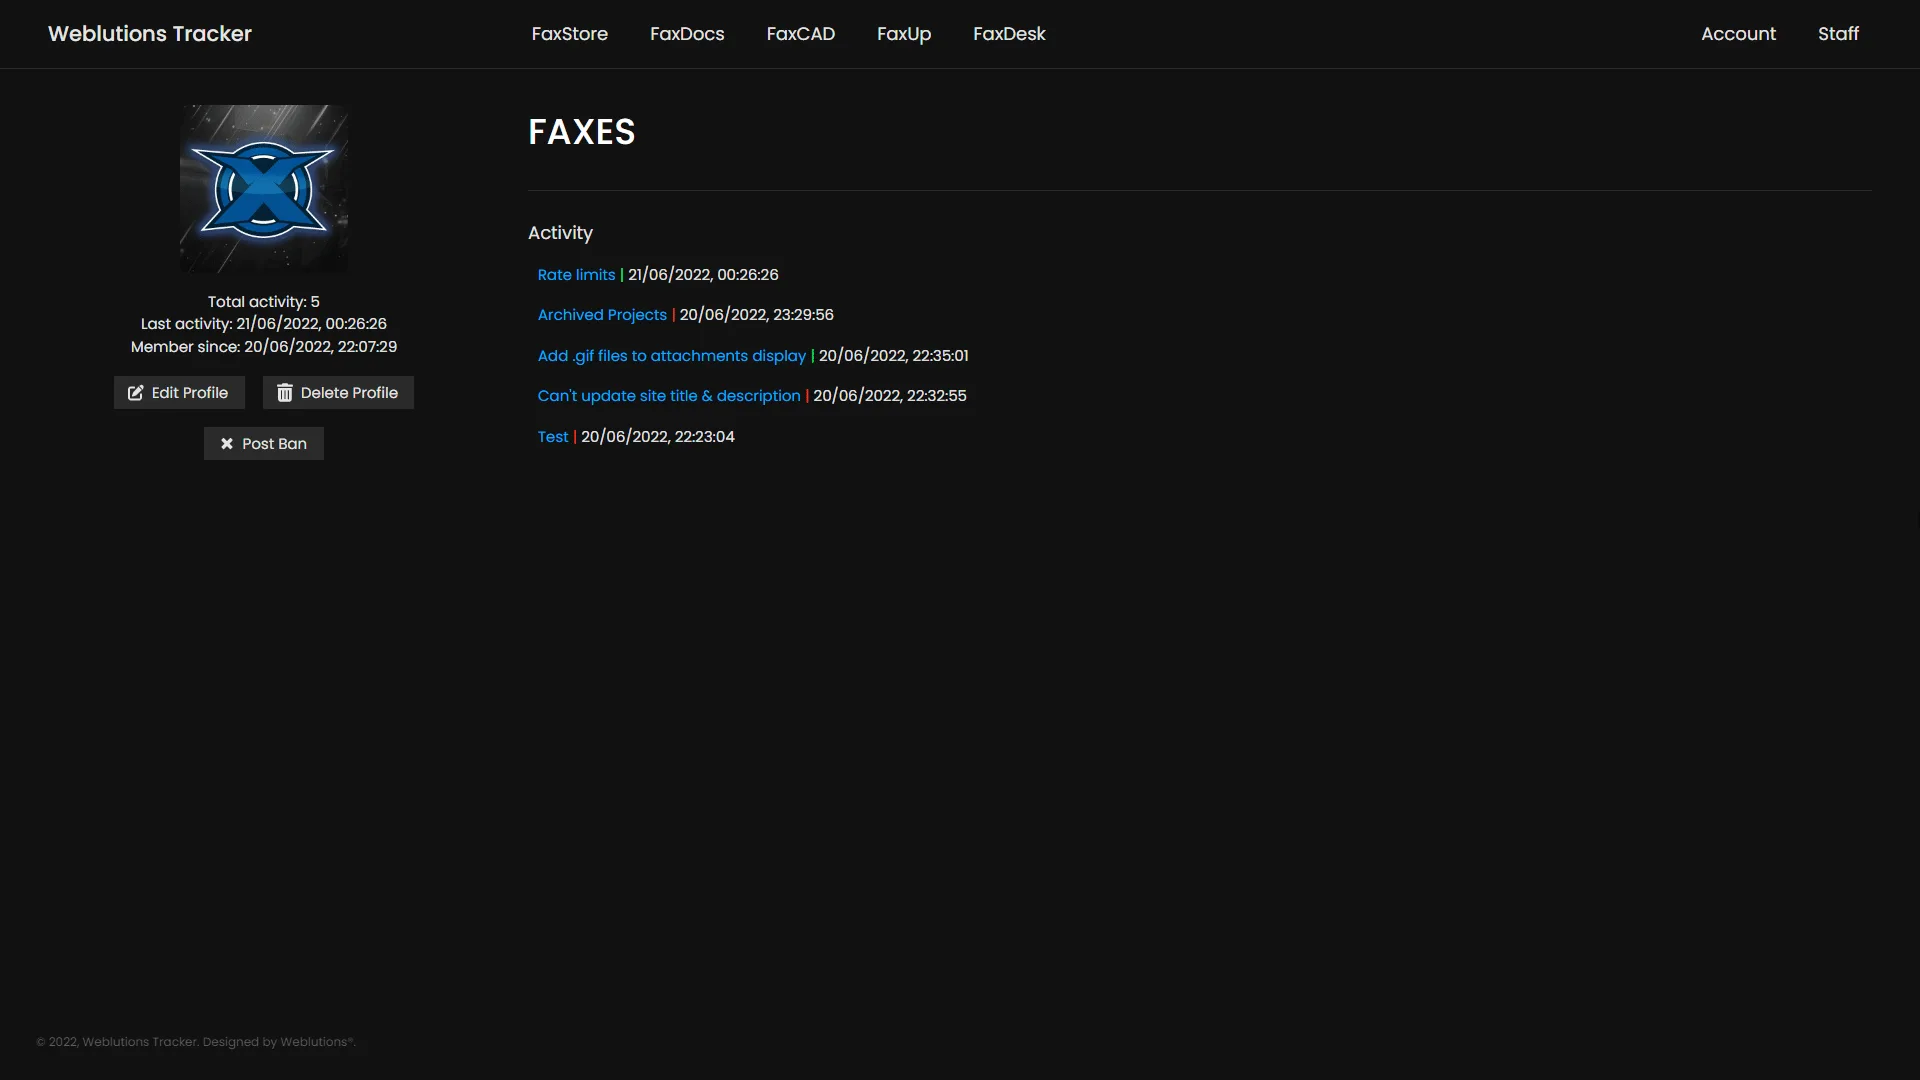Navigate to FaxCAD

click(x=800, y=33)
